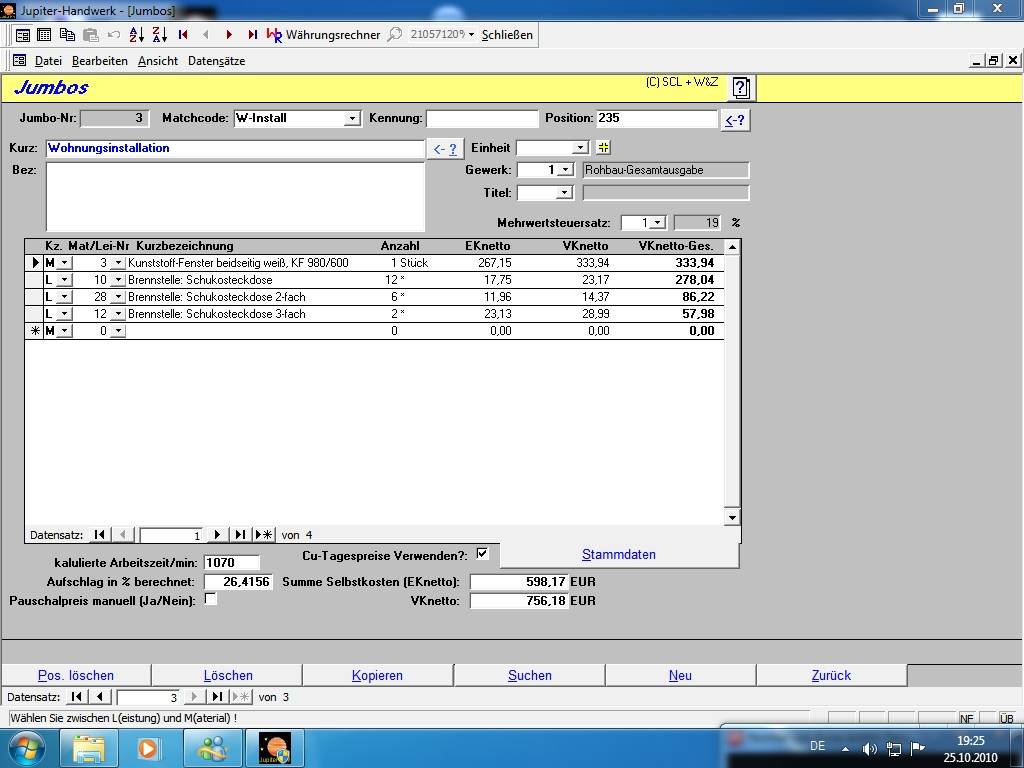Expand the Matchcode dropdown

pyautogui.click(x=351, y=118)
